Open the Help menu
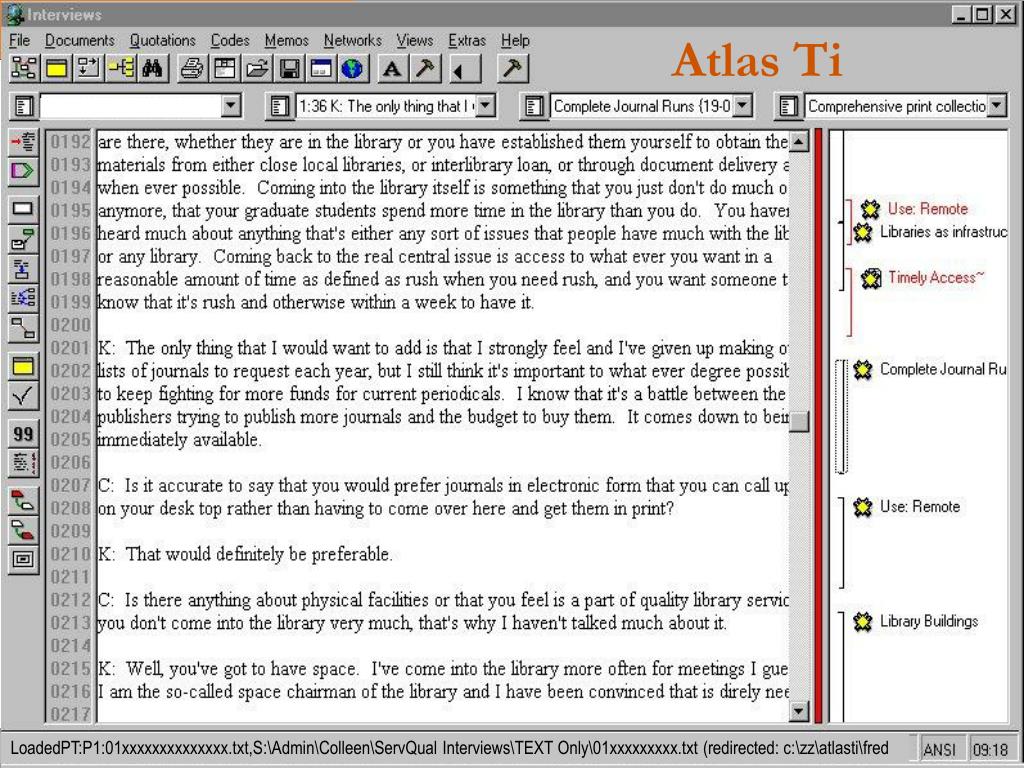The image size is (1024, 768). [515, 40]
